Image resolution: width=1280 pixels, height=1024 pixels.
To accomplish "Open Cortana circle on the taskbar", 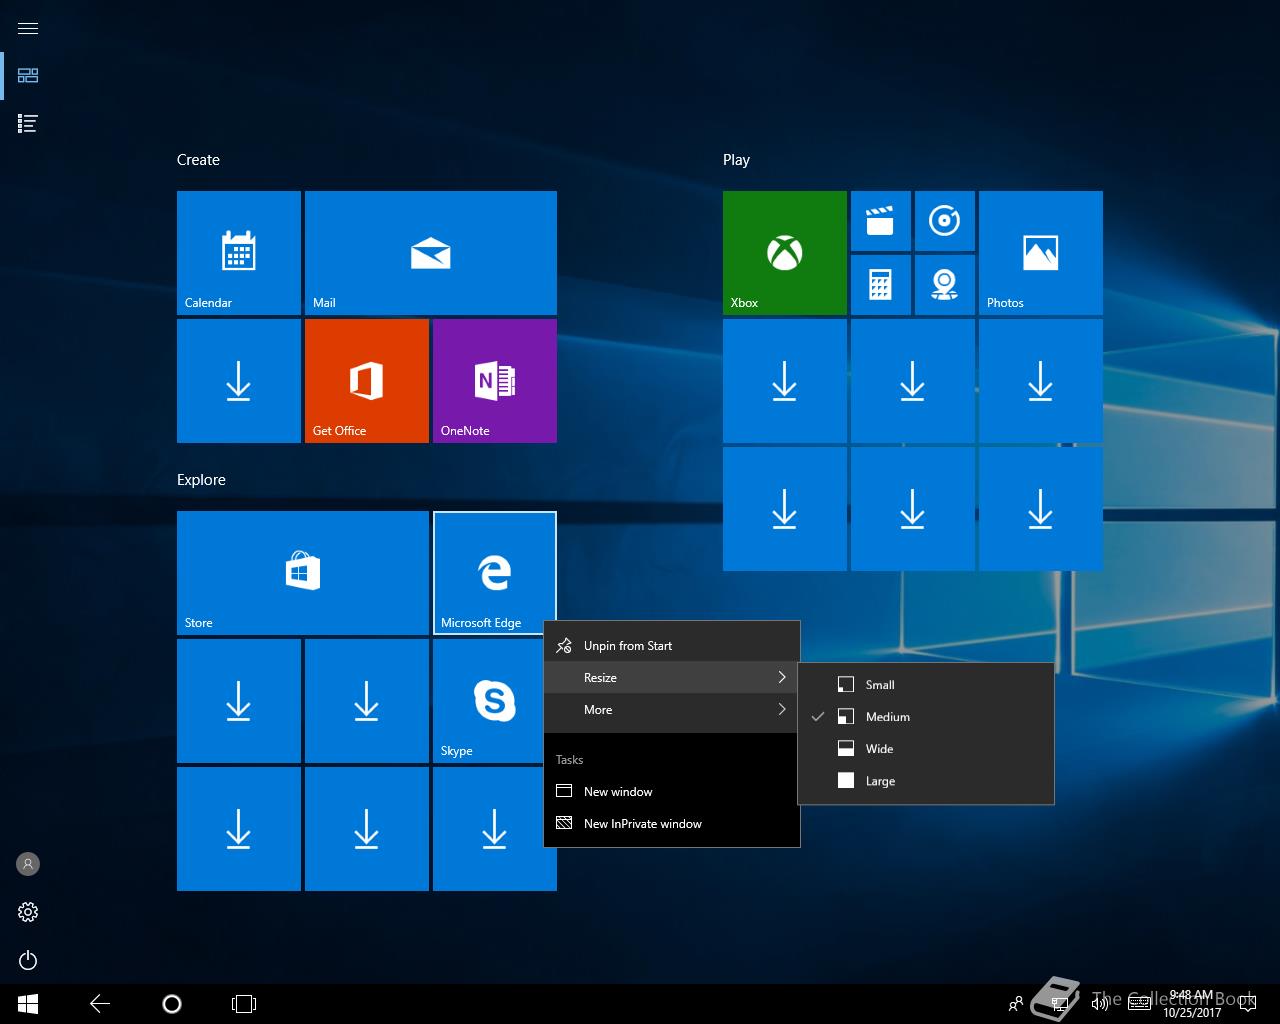I will tap(172, 1004).
